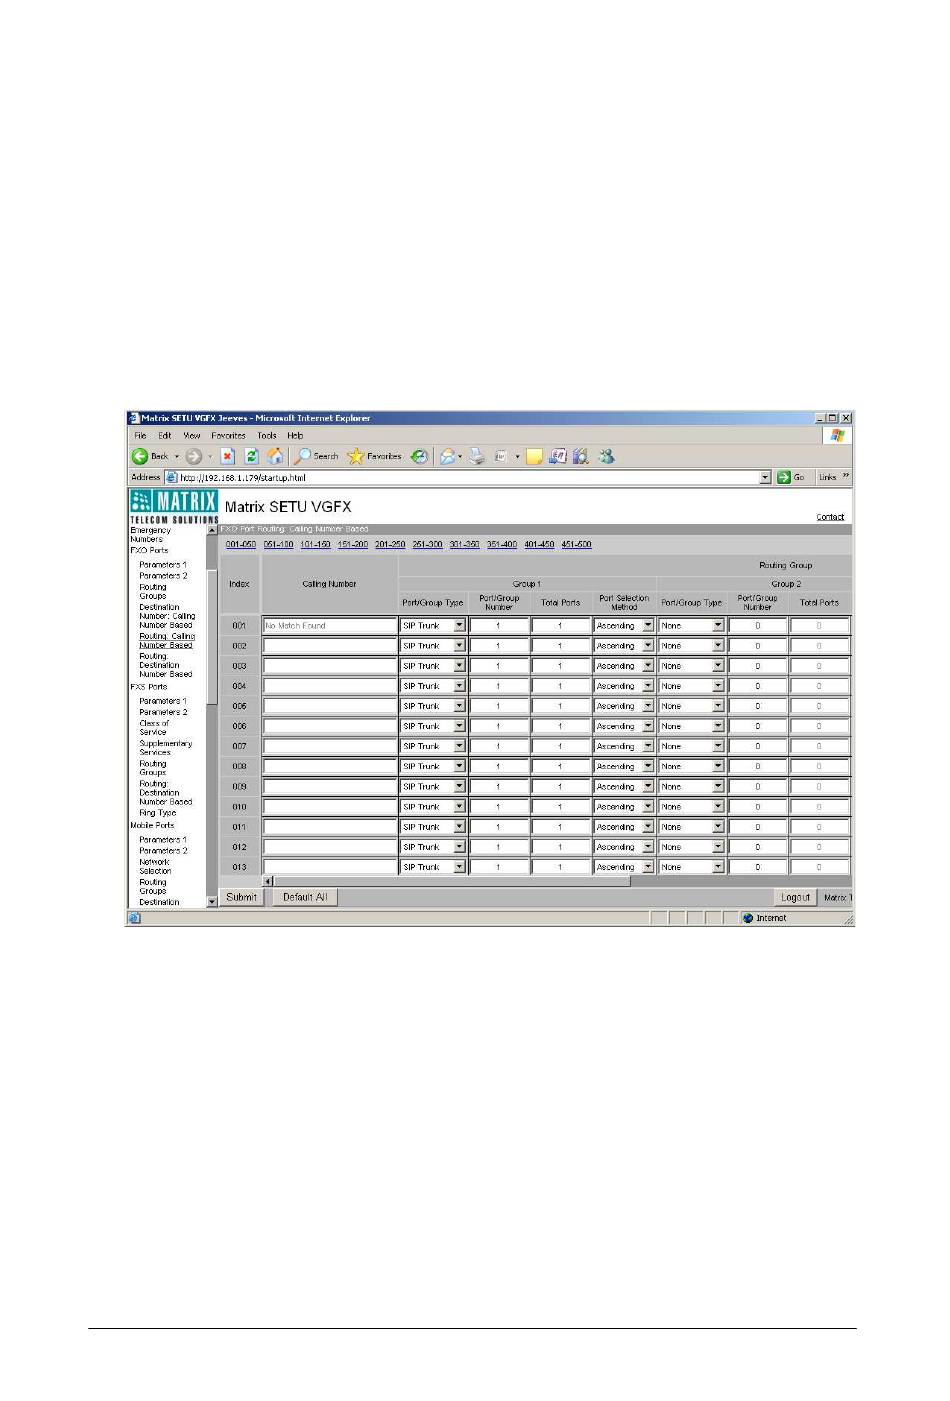Click the table's horizontal scrollbar left arrow
The image size is (950, 1401).
pyautogui.click(x=268, y=881)
